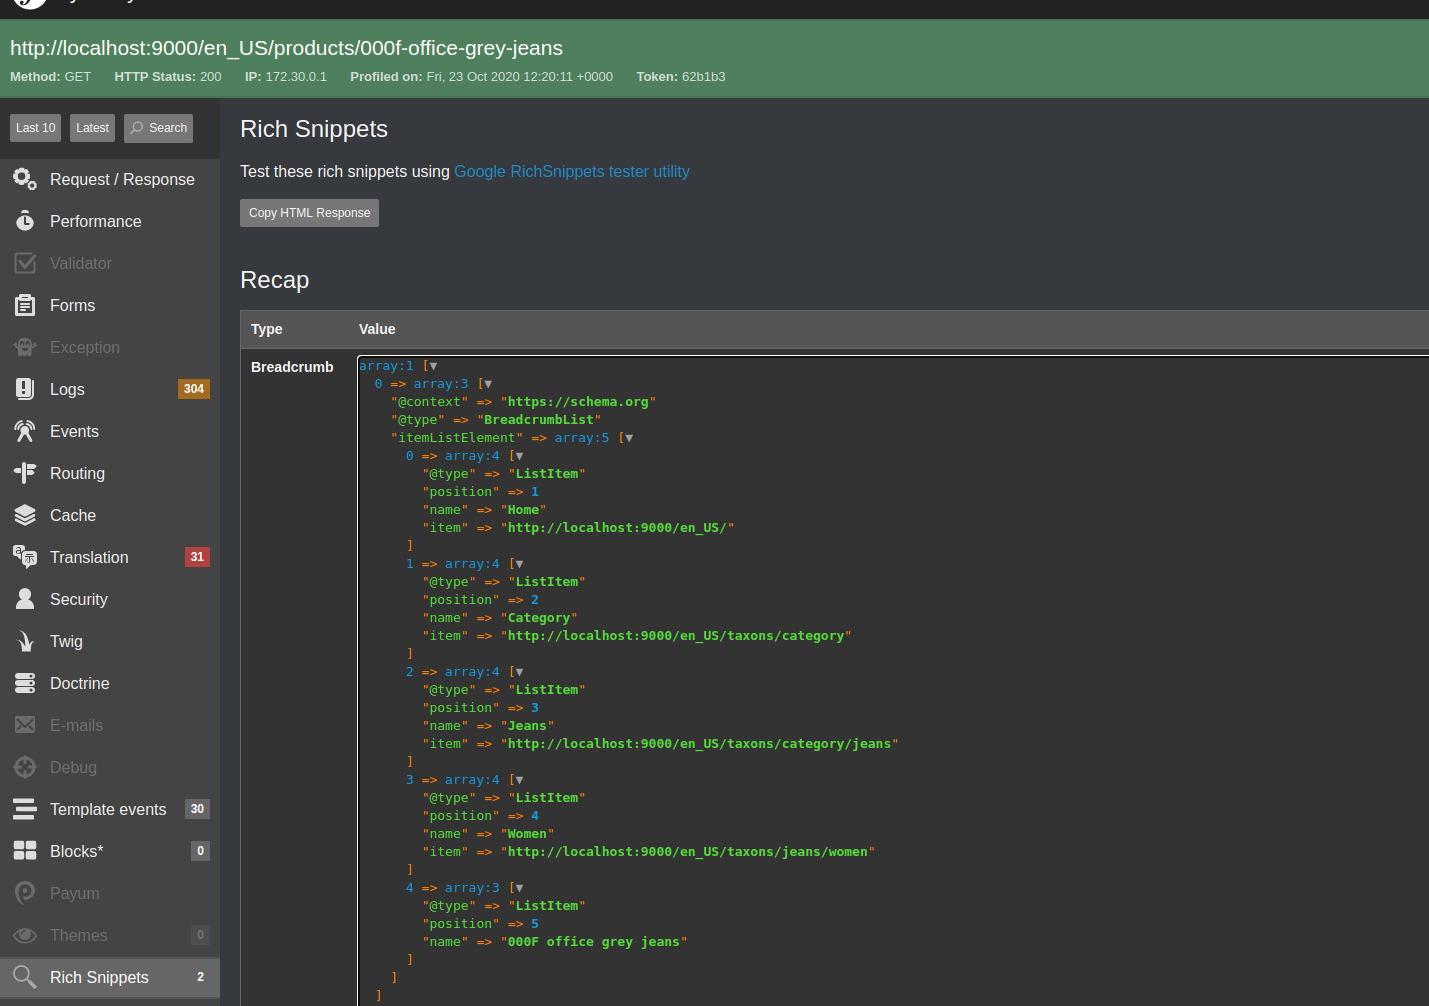Click the Search profiles button

(158, 128)
